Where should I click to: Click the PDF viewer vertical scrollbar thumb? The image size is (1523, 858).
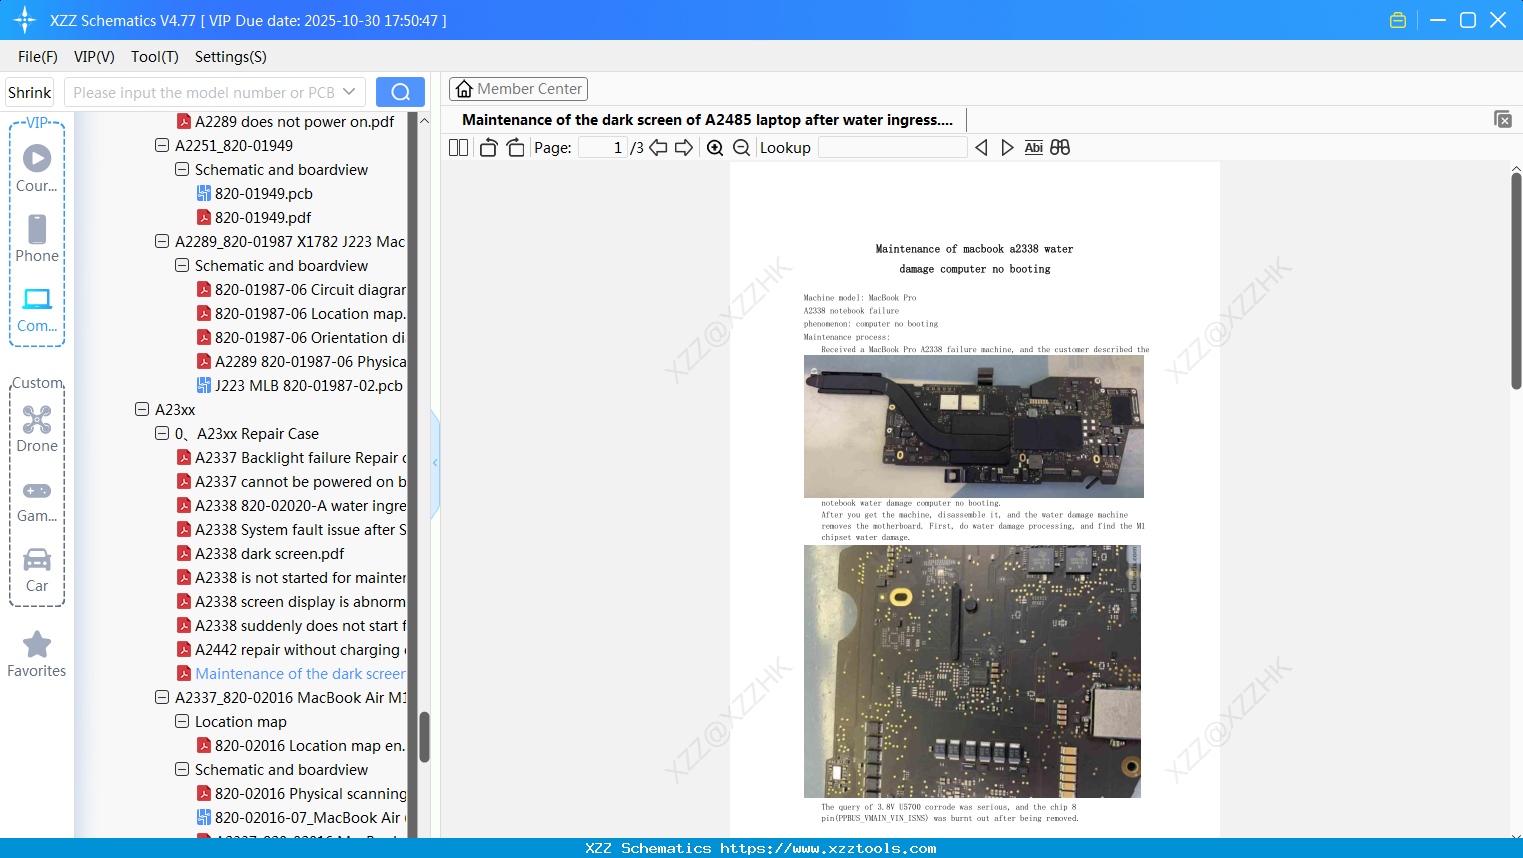[1516, 280]
